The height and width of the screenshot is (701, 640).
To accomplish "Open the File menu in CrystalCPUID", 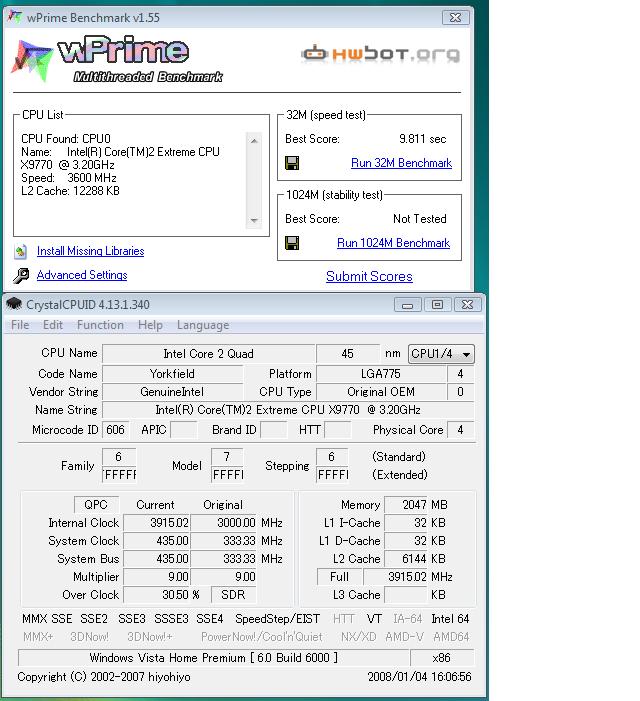I will pyautogui.click(x=20, y=325).
